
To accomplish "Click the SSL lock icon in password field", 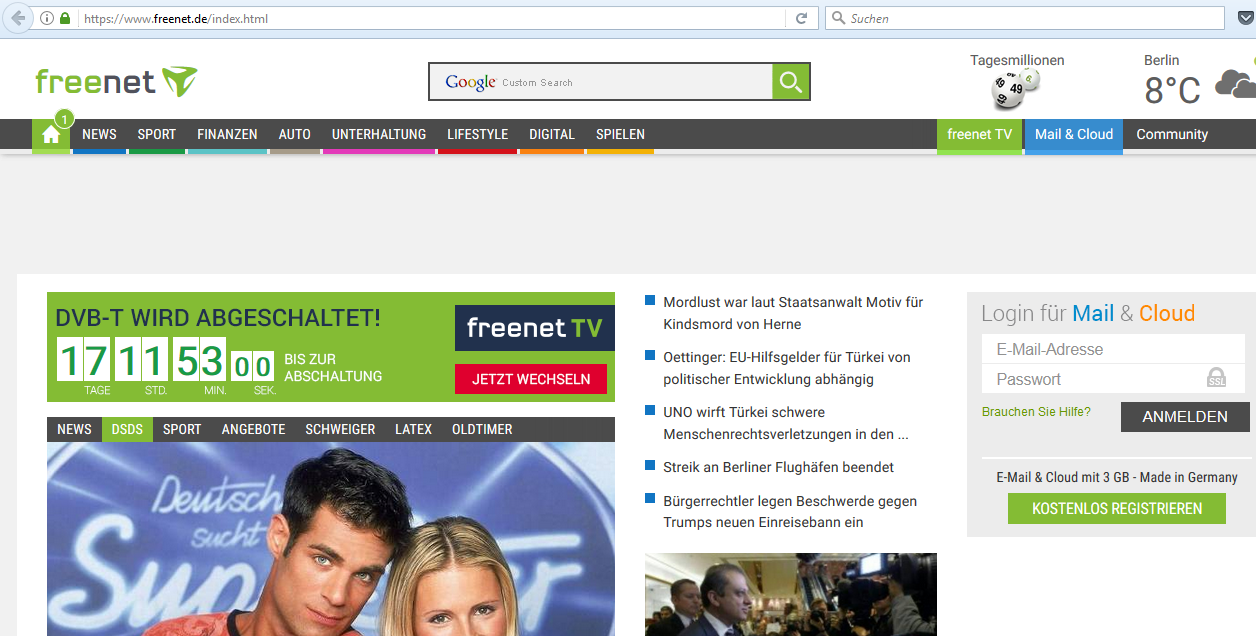I will pyautogui.click(x=1216, y=378).
